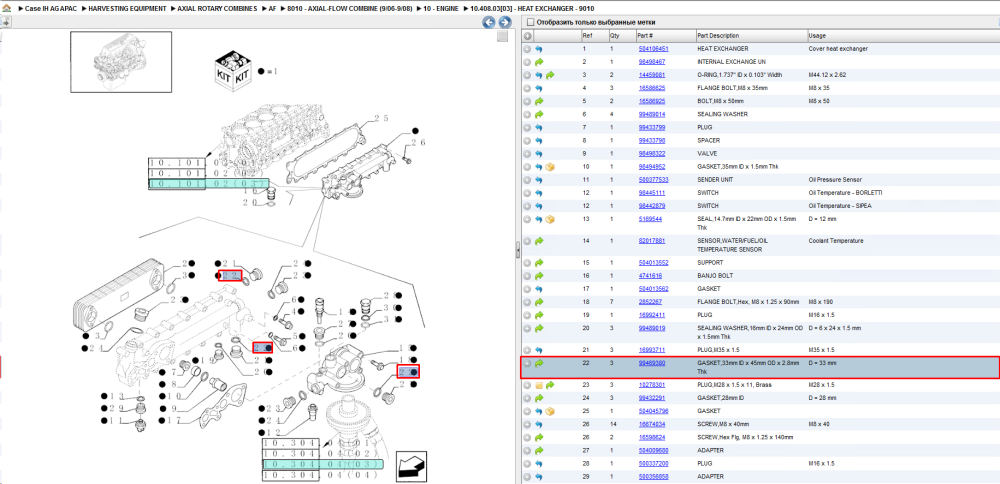Viewport: 1000px width, 484px height.
Task: Toggle gray selection circle for GASKET 504013562 row
Action: (527, 289)
